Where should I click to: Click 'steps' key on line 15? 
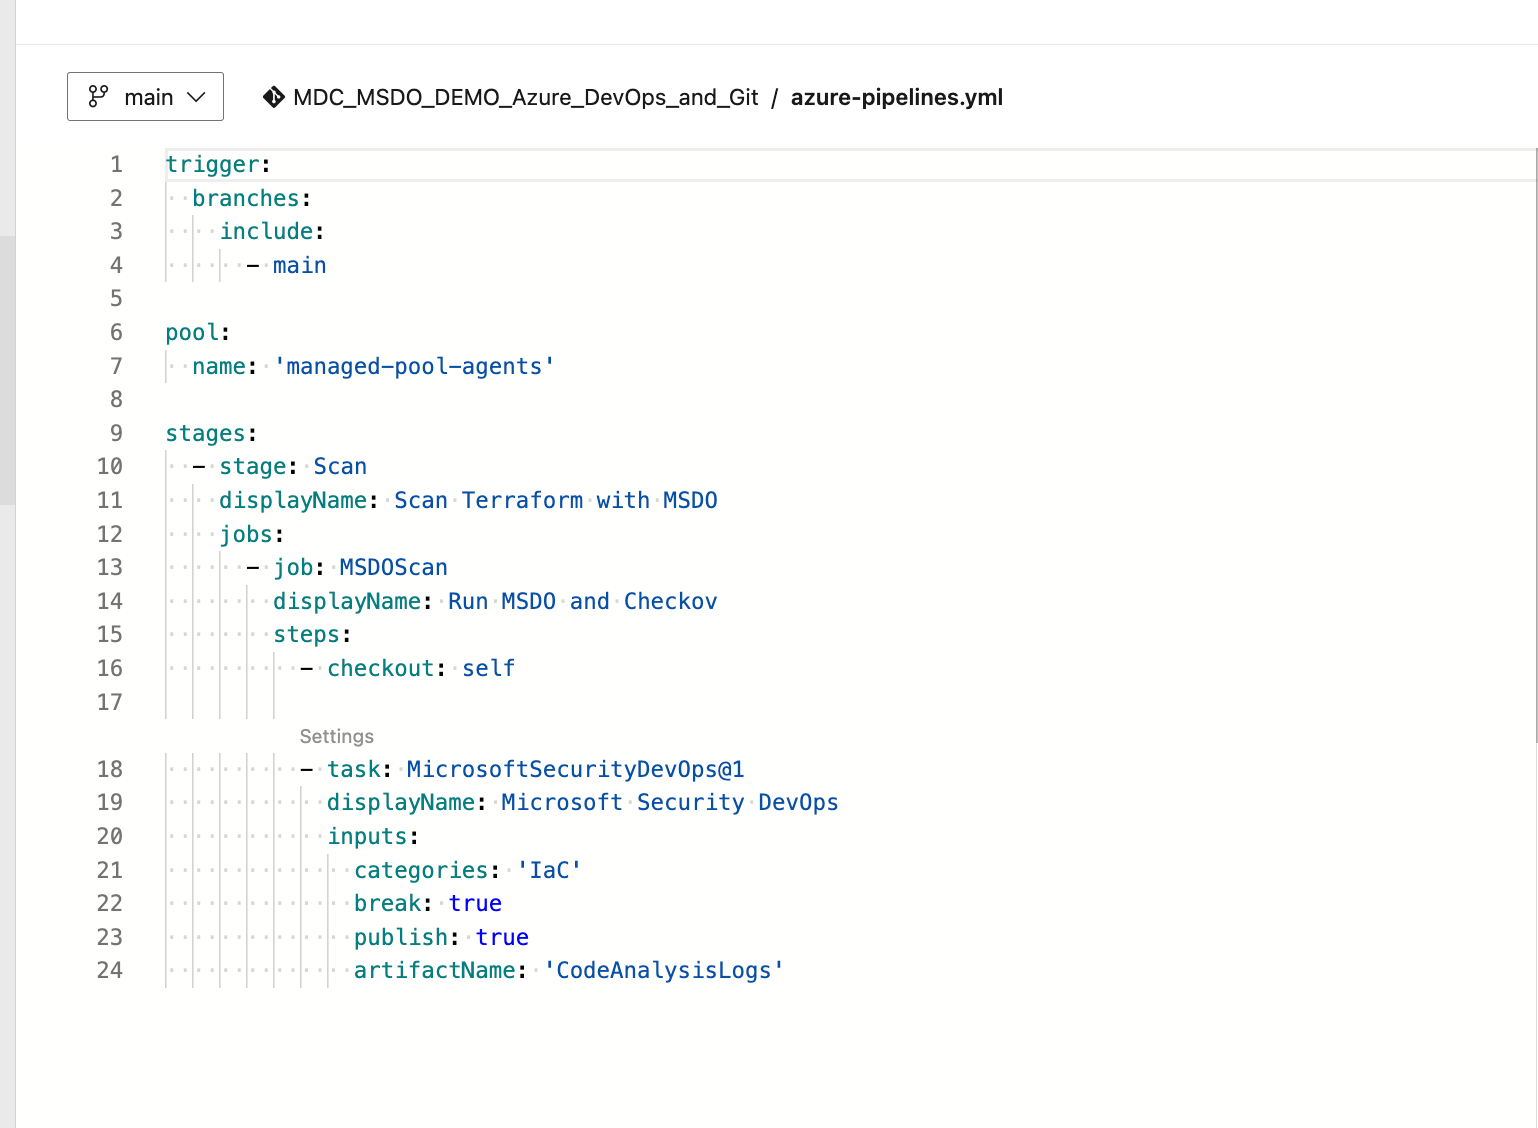(307, 634)
